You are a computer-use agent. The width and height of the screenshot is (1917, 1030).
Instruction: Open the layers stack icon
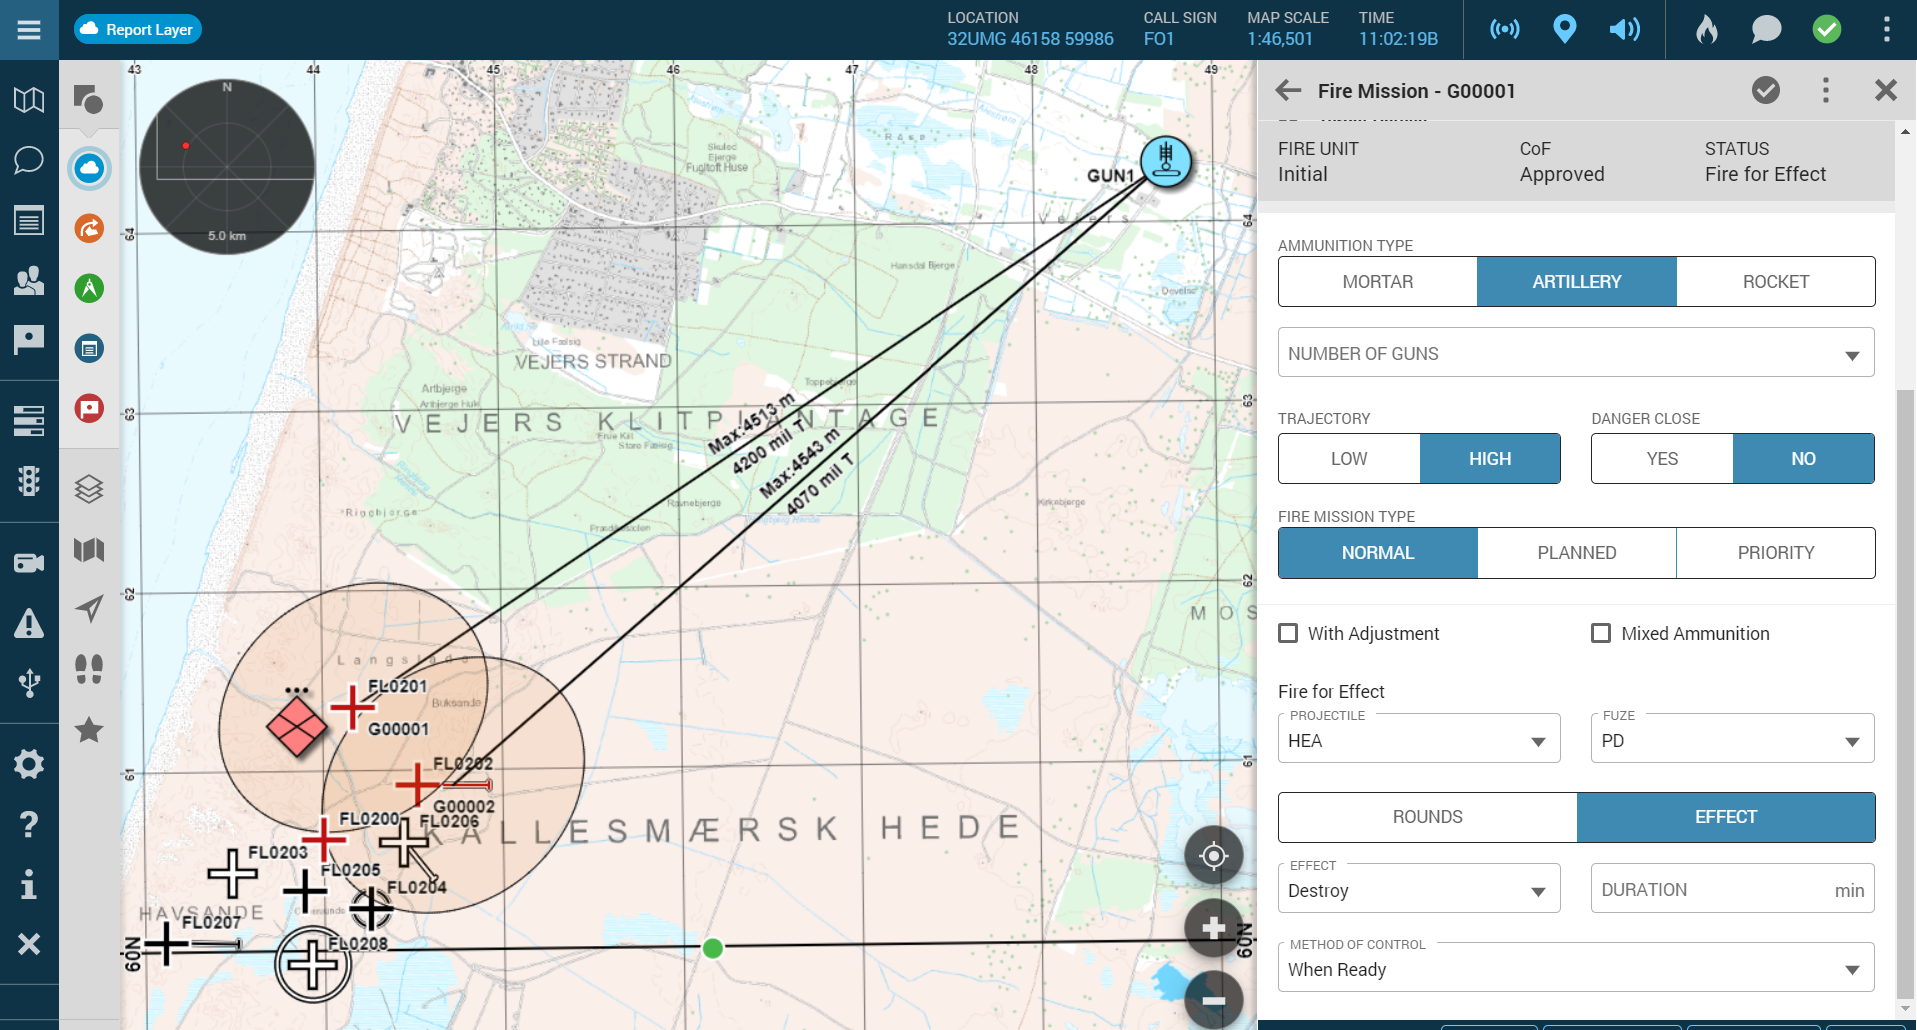(89, 489)
